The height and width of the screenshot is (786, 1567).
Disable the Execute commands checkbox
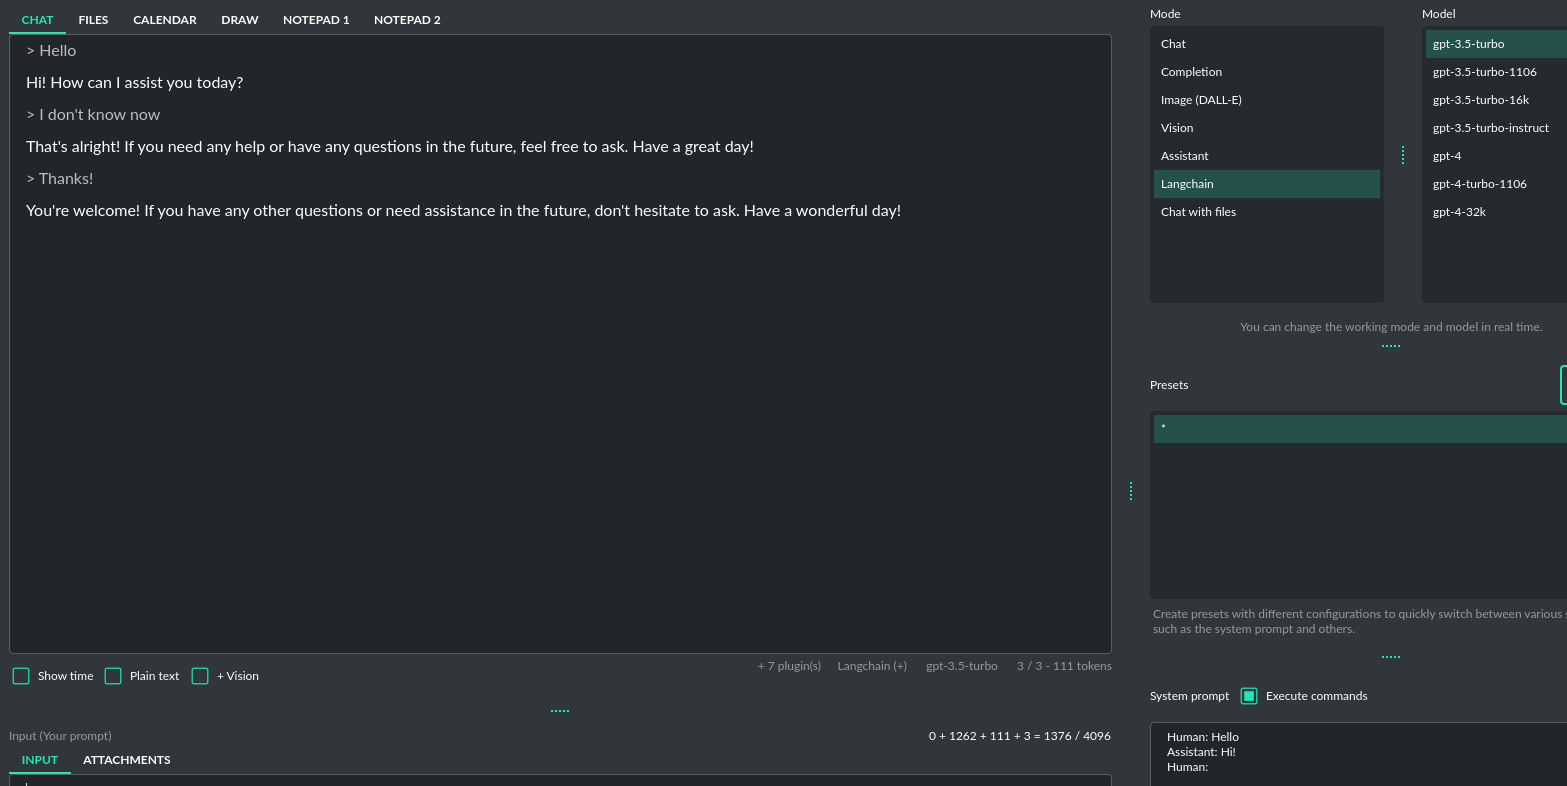click(1249, 696)
